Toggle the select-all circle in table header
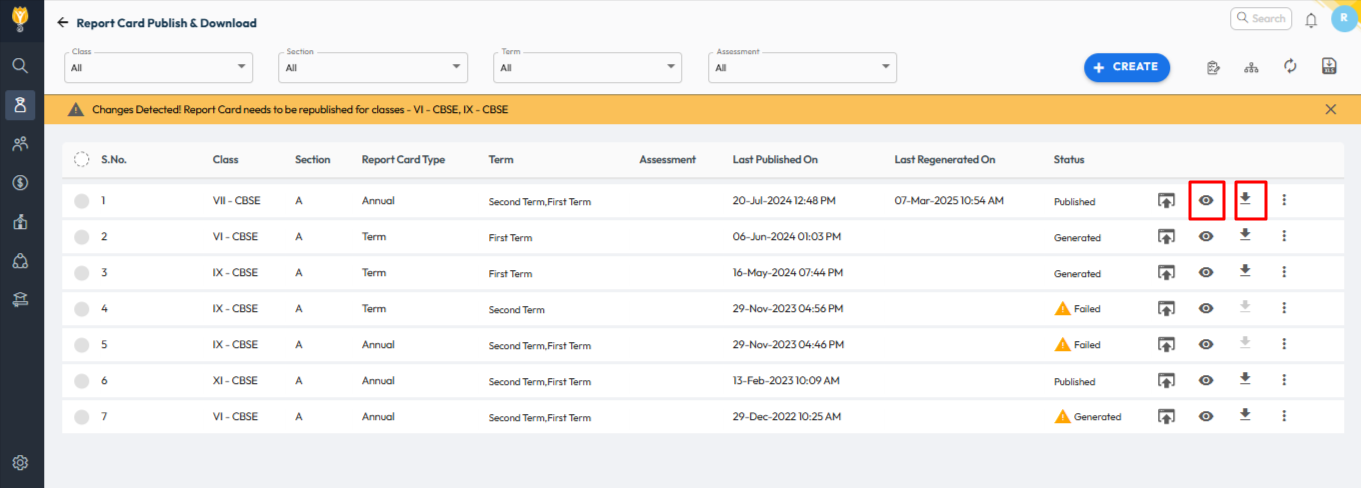 pos(82,160)
